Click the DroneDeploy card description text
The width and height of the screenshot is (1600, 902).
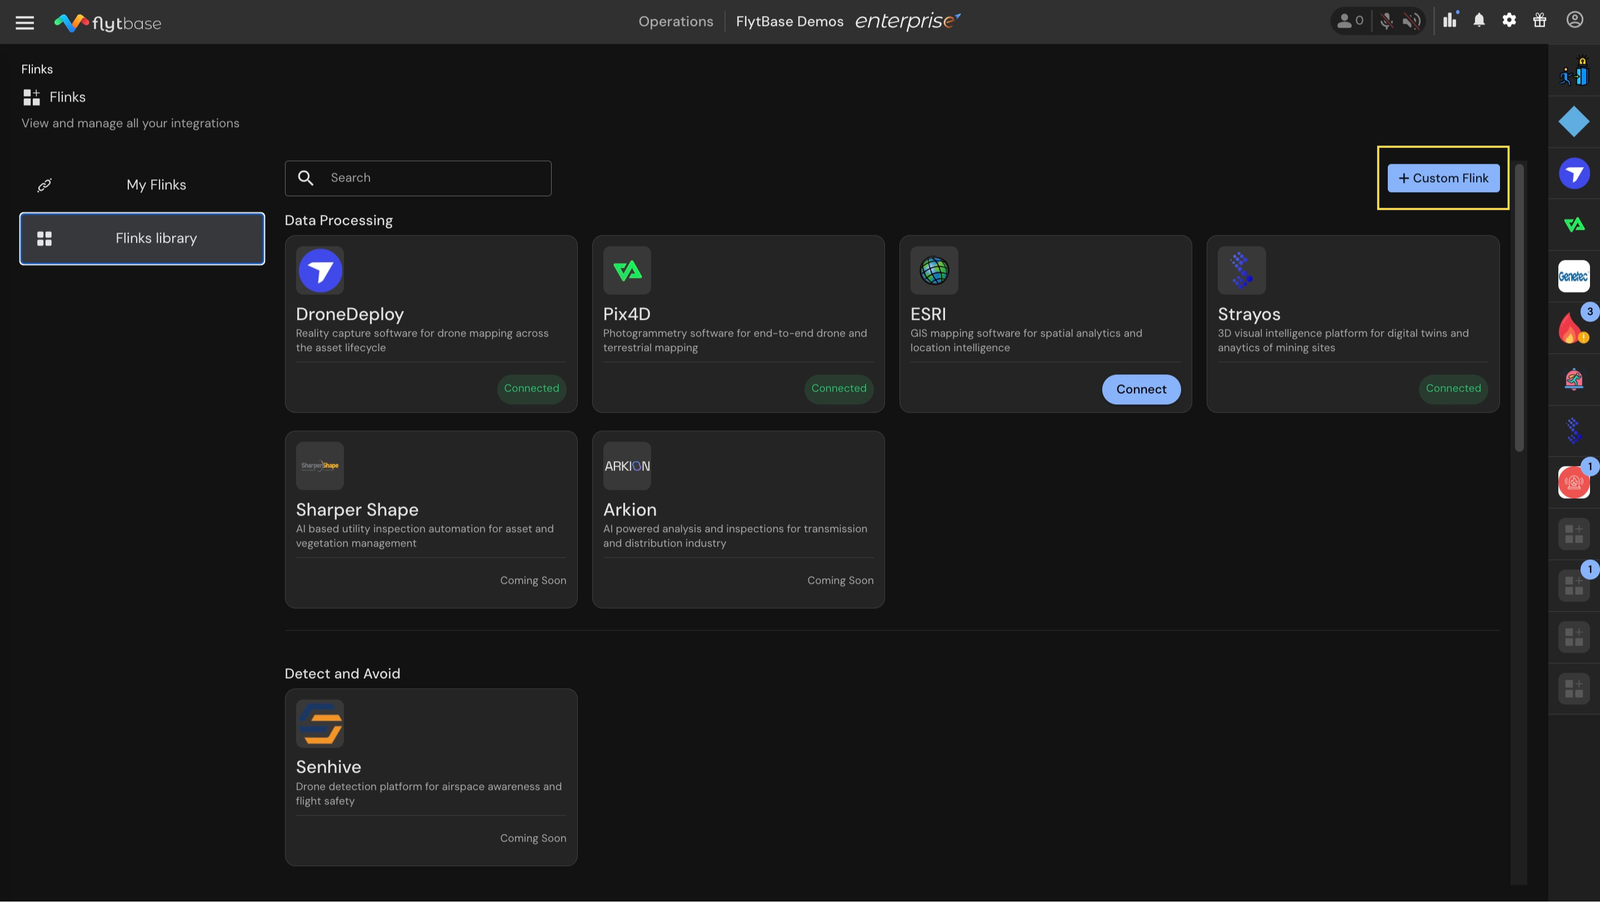pyautogui.click(x=422, y=341)
